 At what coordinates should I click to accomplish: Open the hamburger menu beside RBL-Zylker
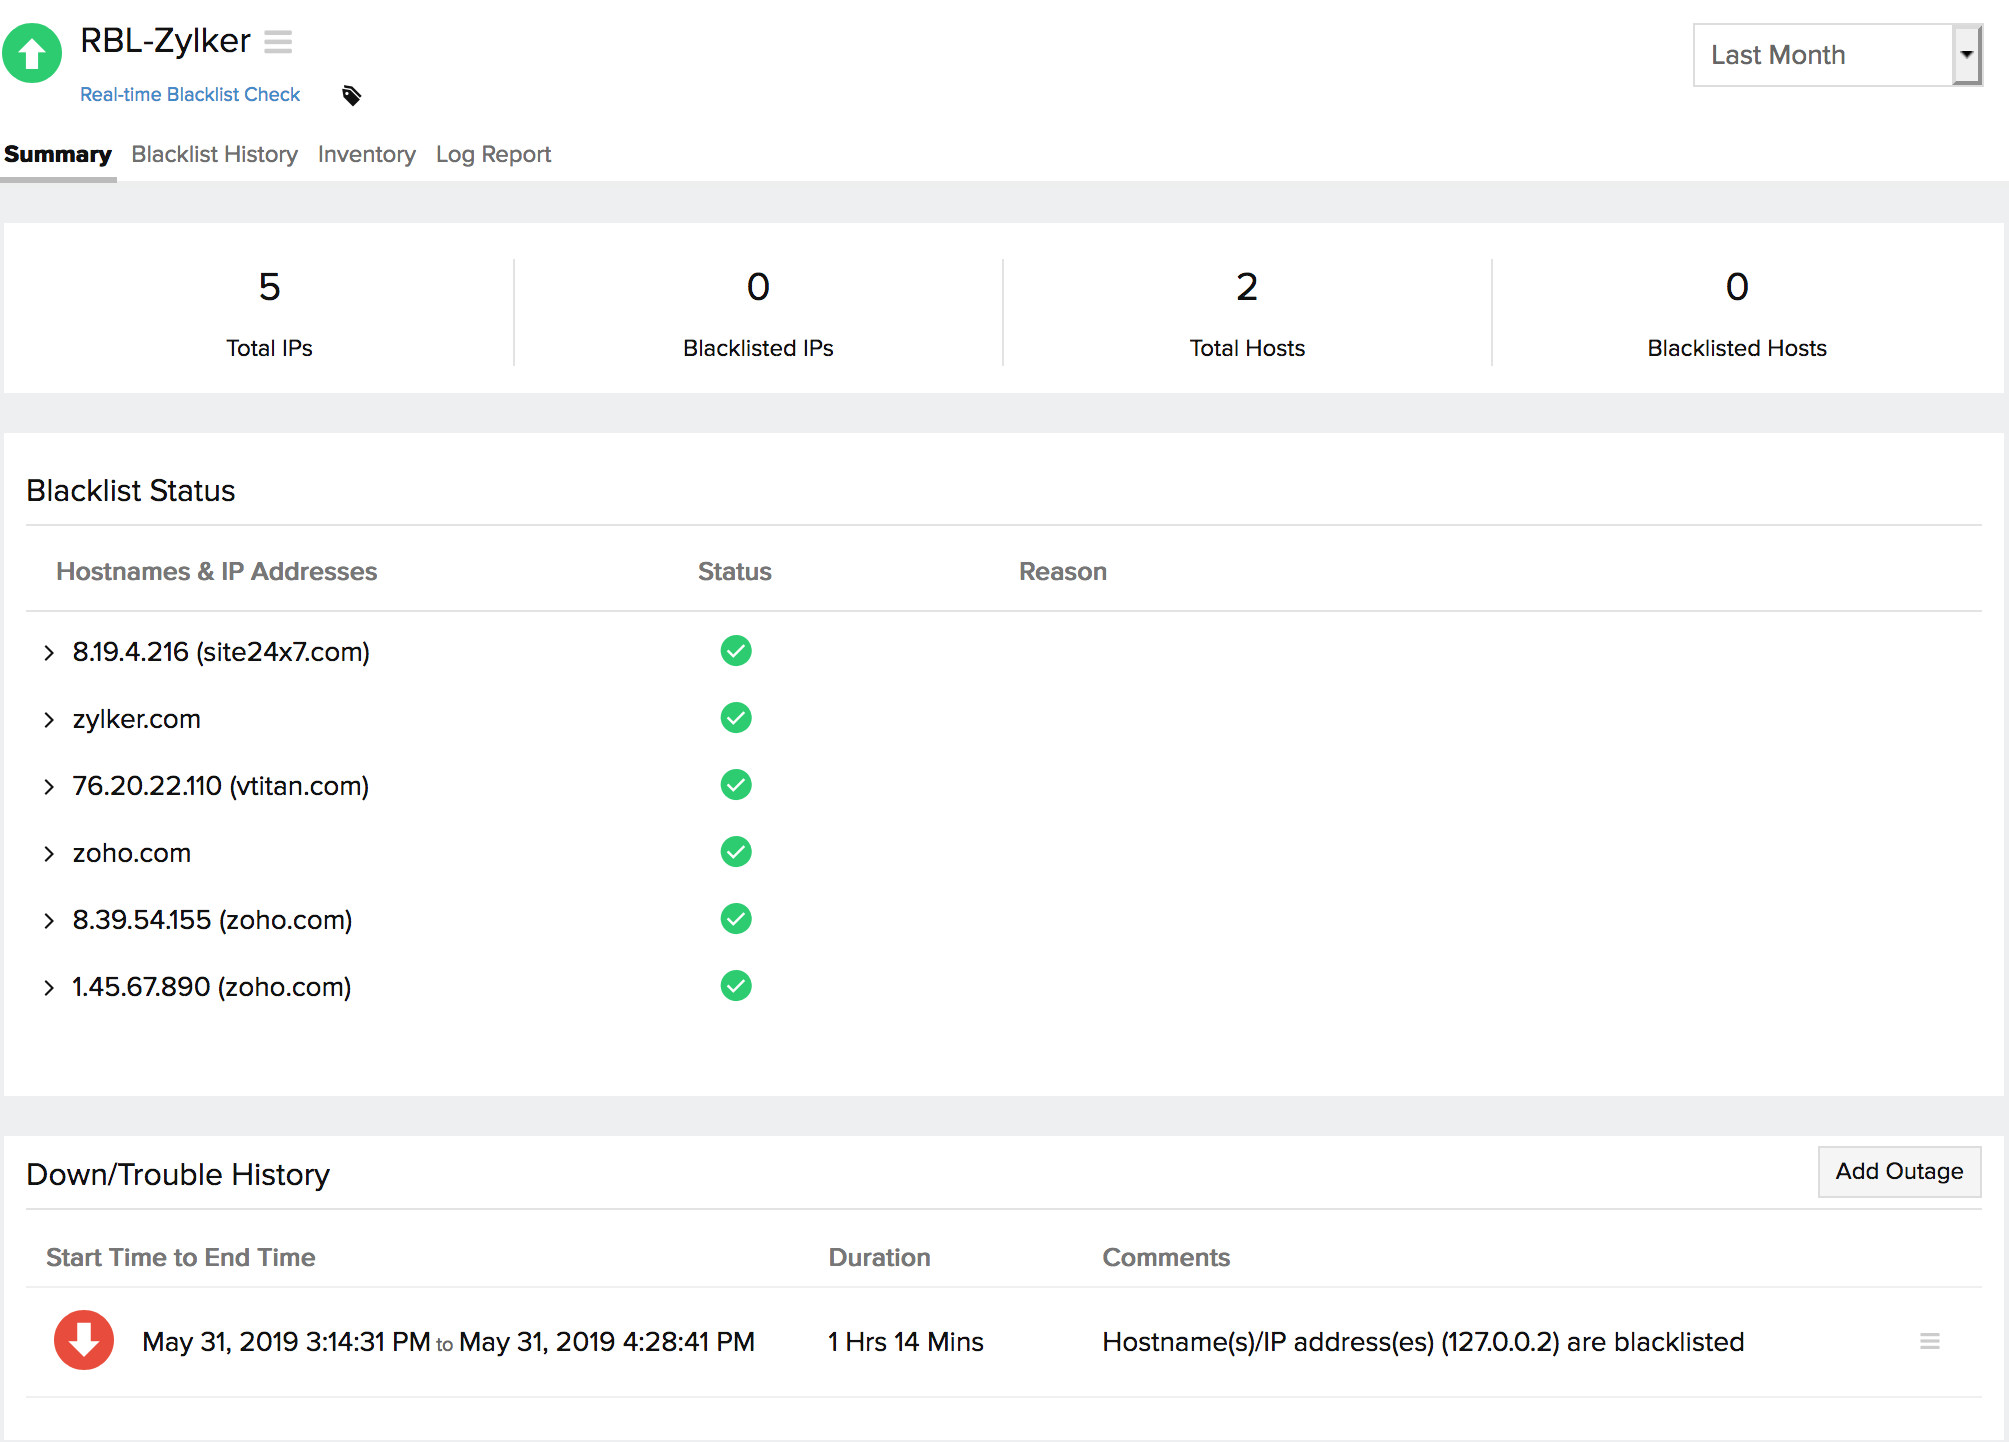tap(278, 42)
